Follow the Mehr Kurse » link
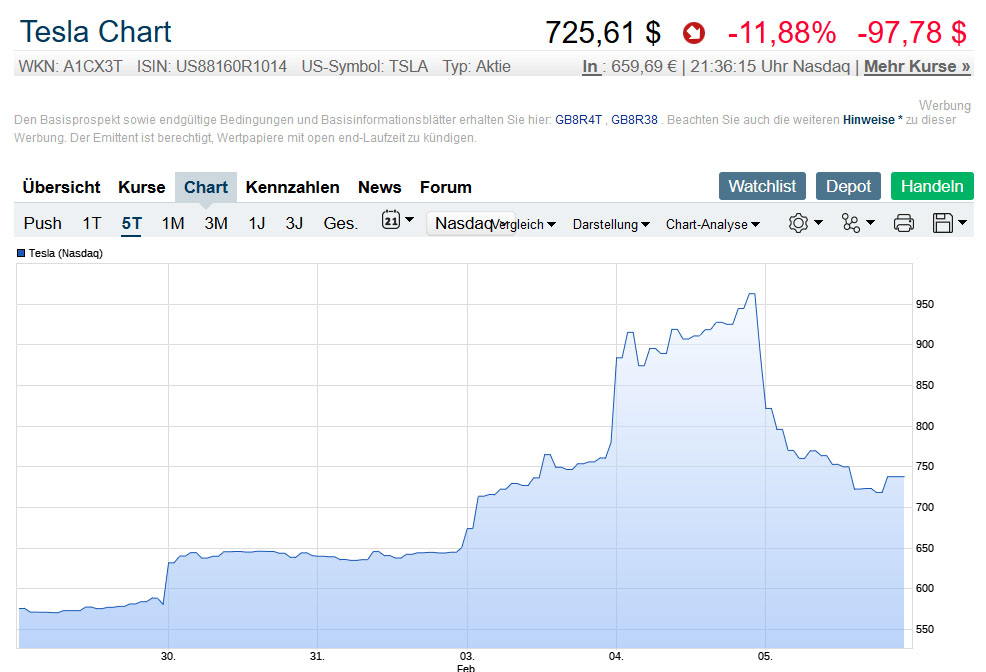The image size is (986, 672). (x=917, y=66)
